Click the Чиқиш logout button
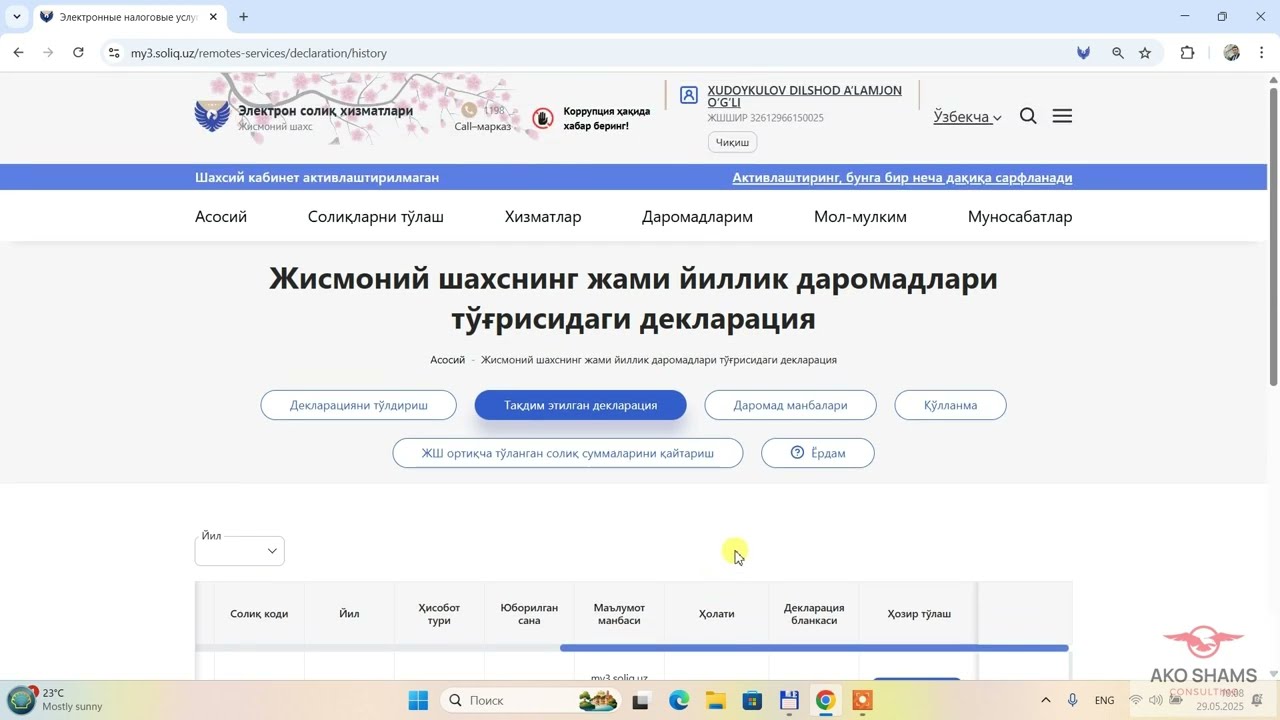The width and height of the screenshot is (1280, 720). 732,142
